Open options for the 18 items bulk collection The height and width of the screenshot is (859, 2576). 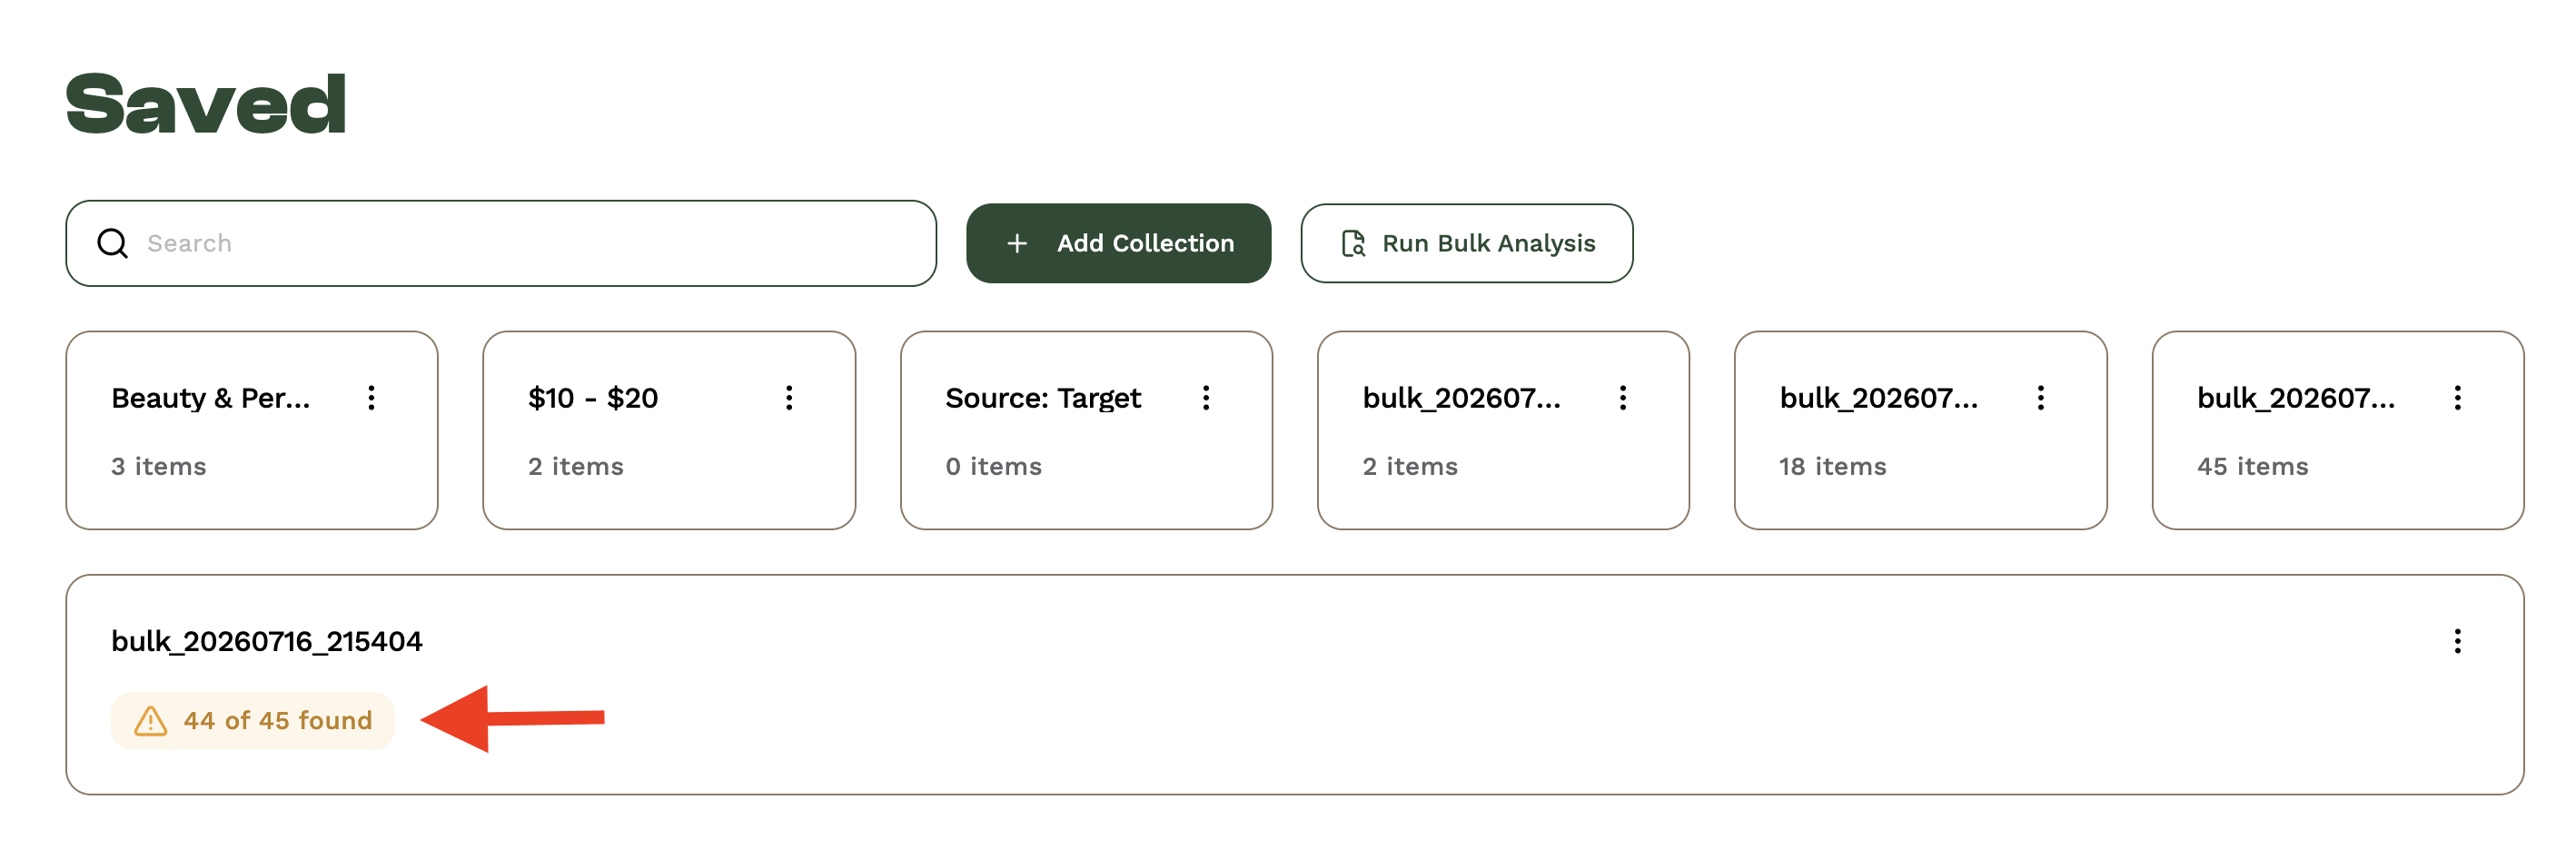tap(2041, 398)
